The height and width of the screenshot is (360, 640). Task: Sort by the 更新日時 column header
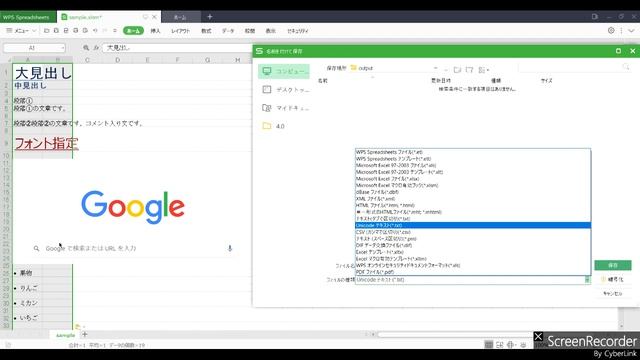(x=441, y=81)
